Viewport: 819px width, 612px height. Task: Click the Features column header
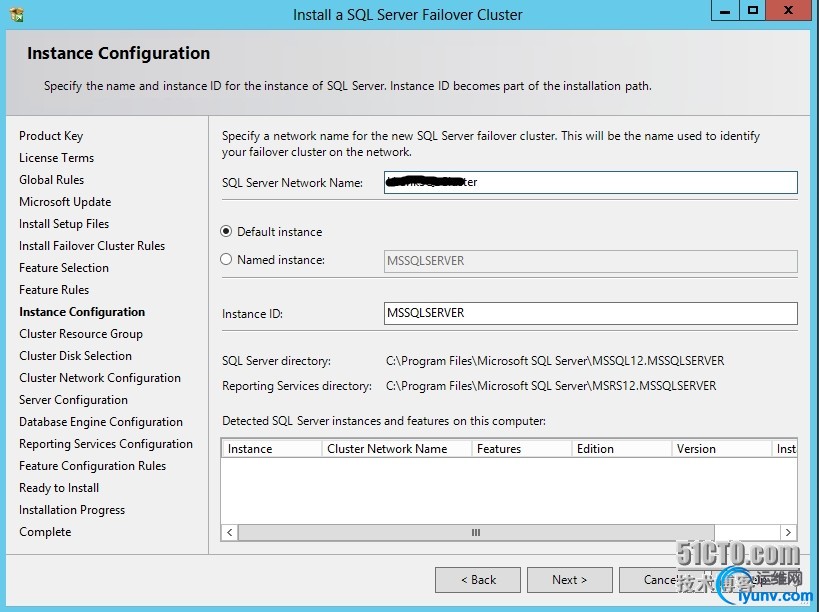pos(521,449)
